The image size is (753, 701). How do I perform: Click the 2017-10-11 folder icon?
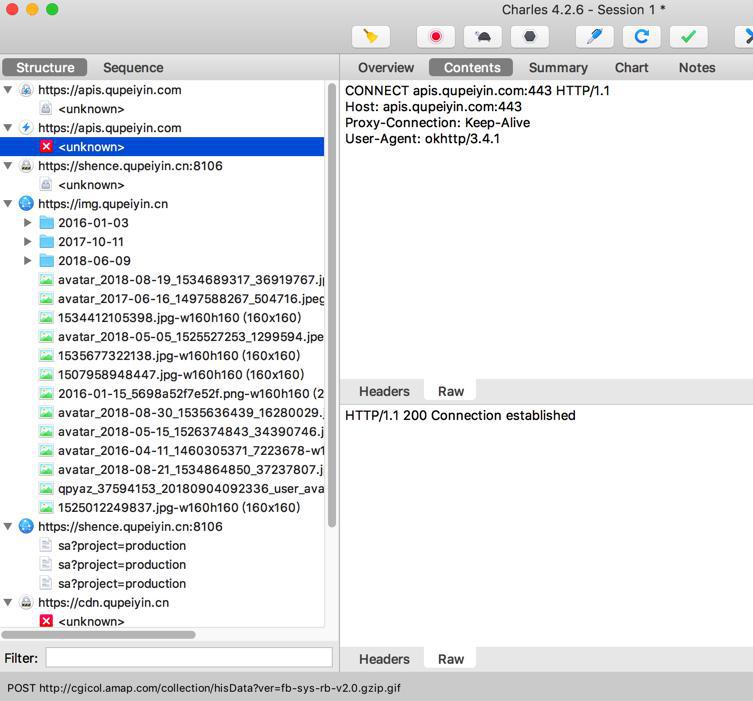[x=46, y=242]
